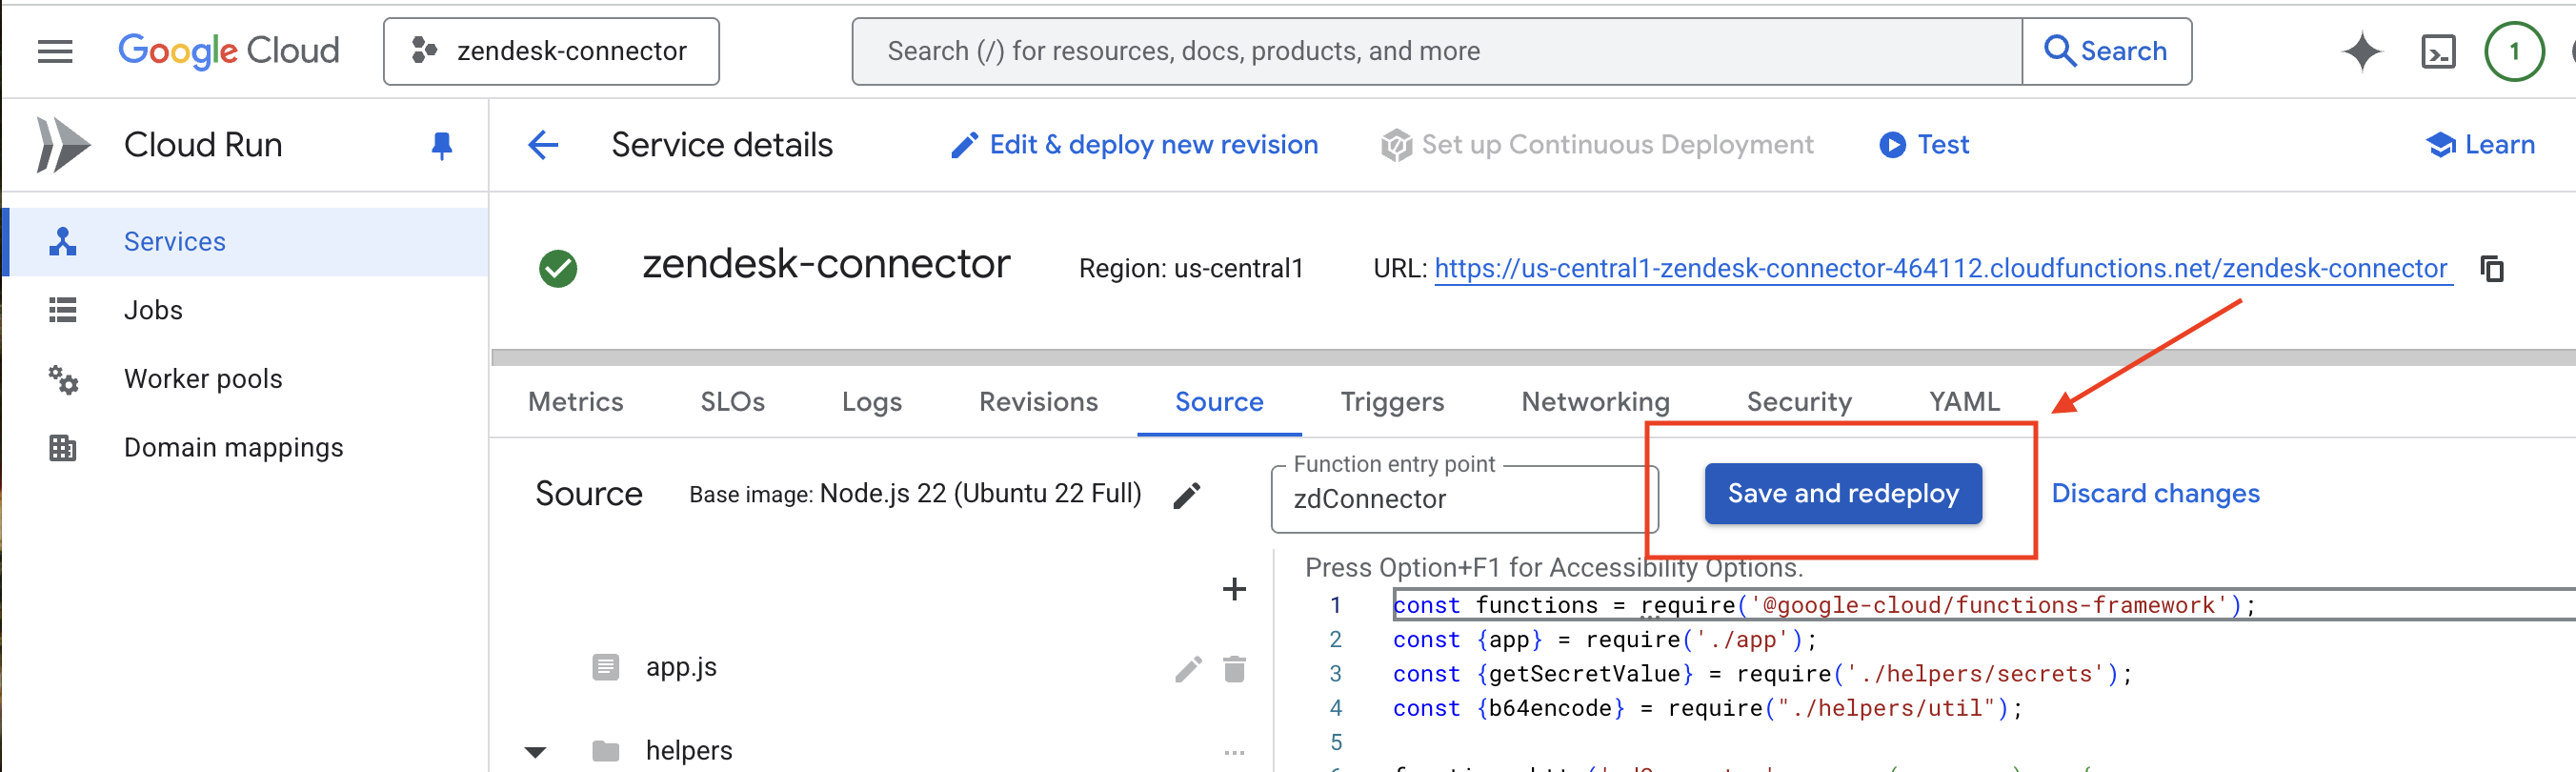
Task: Edit base image with the pencil icon
Action: click(1186, 495)
